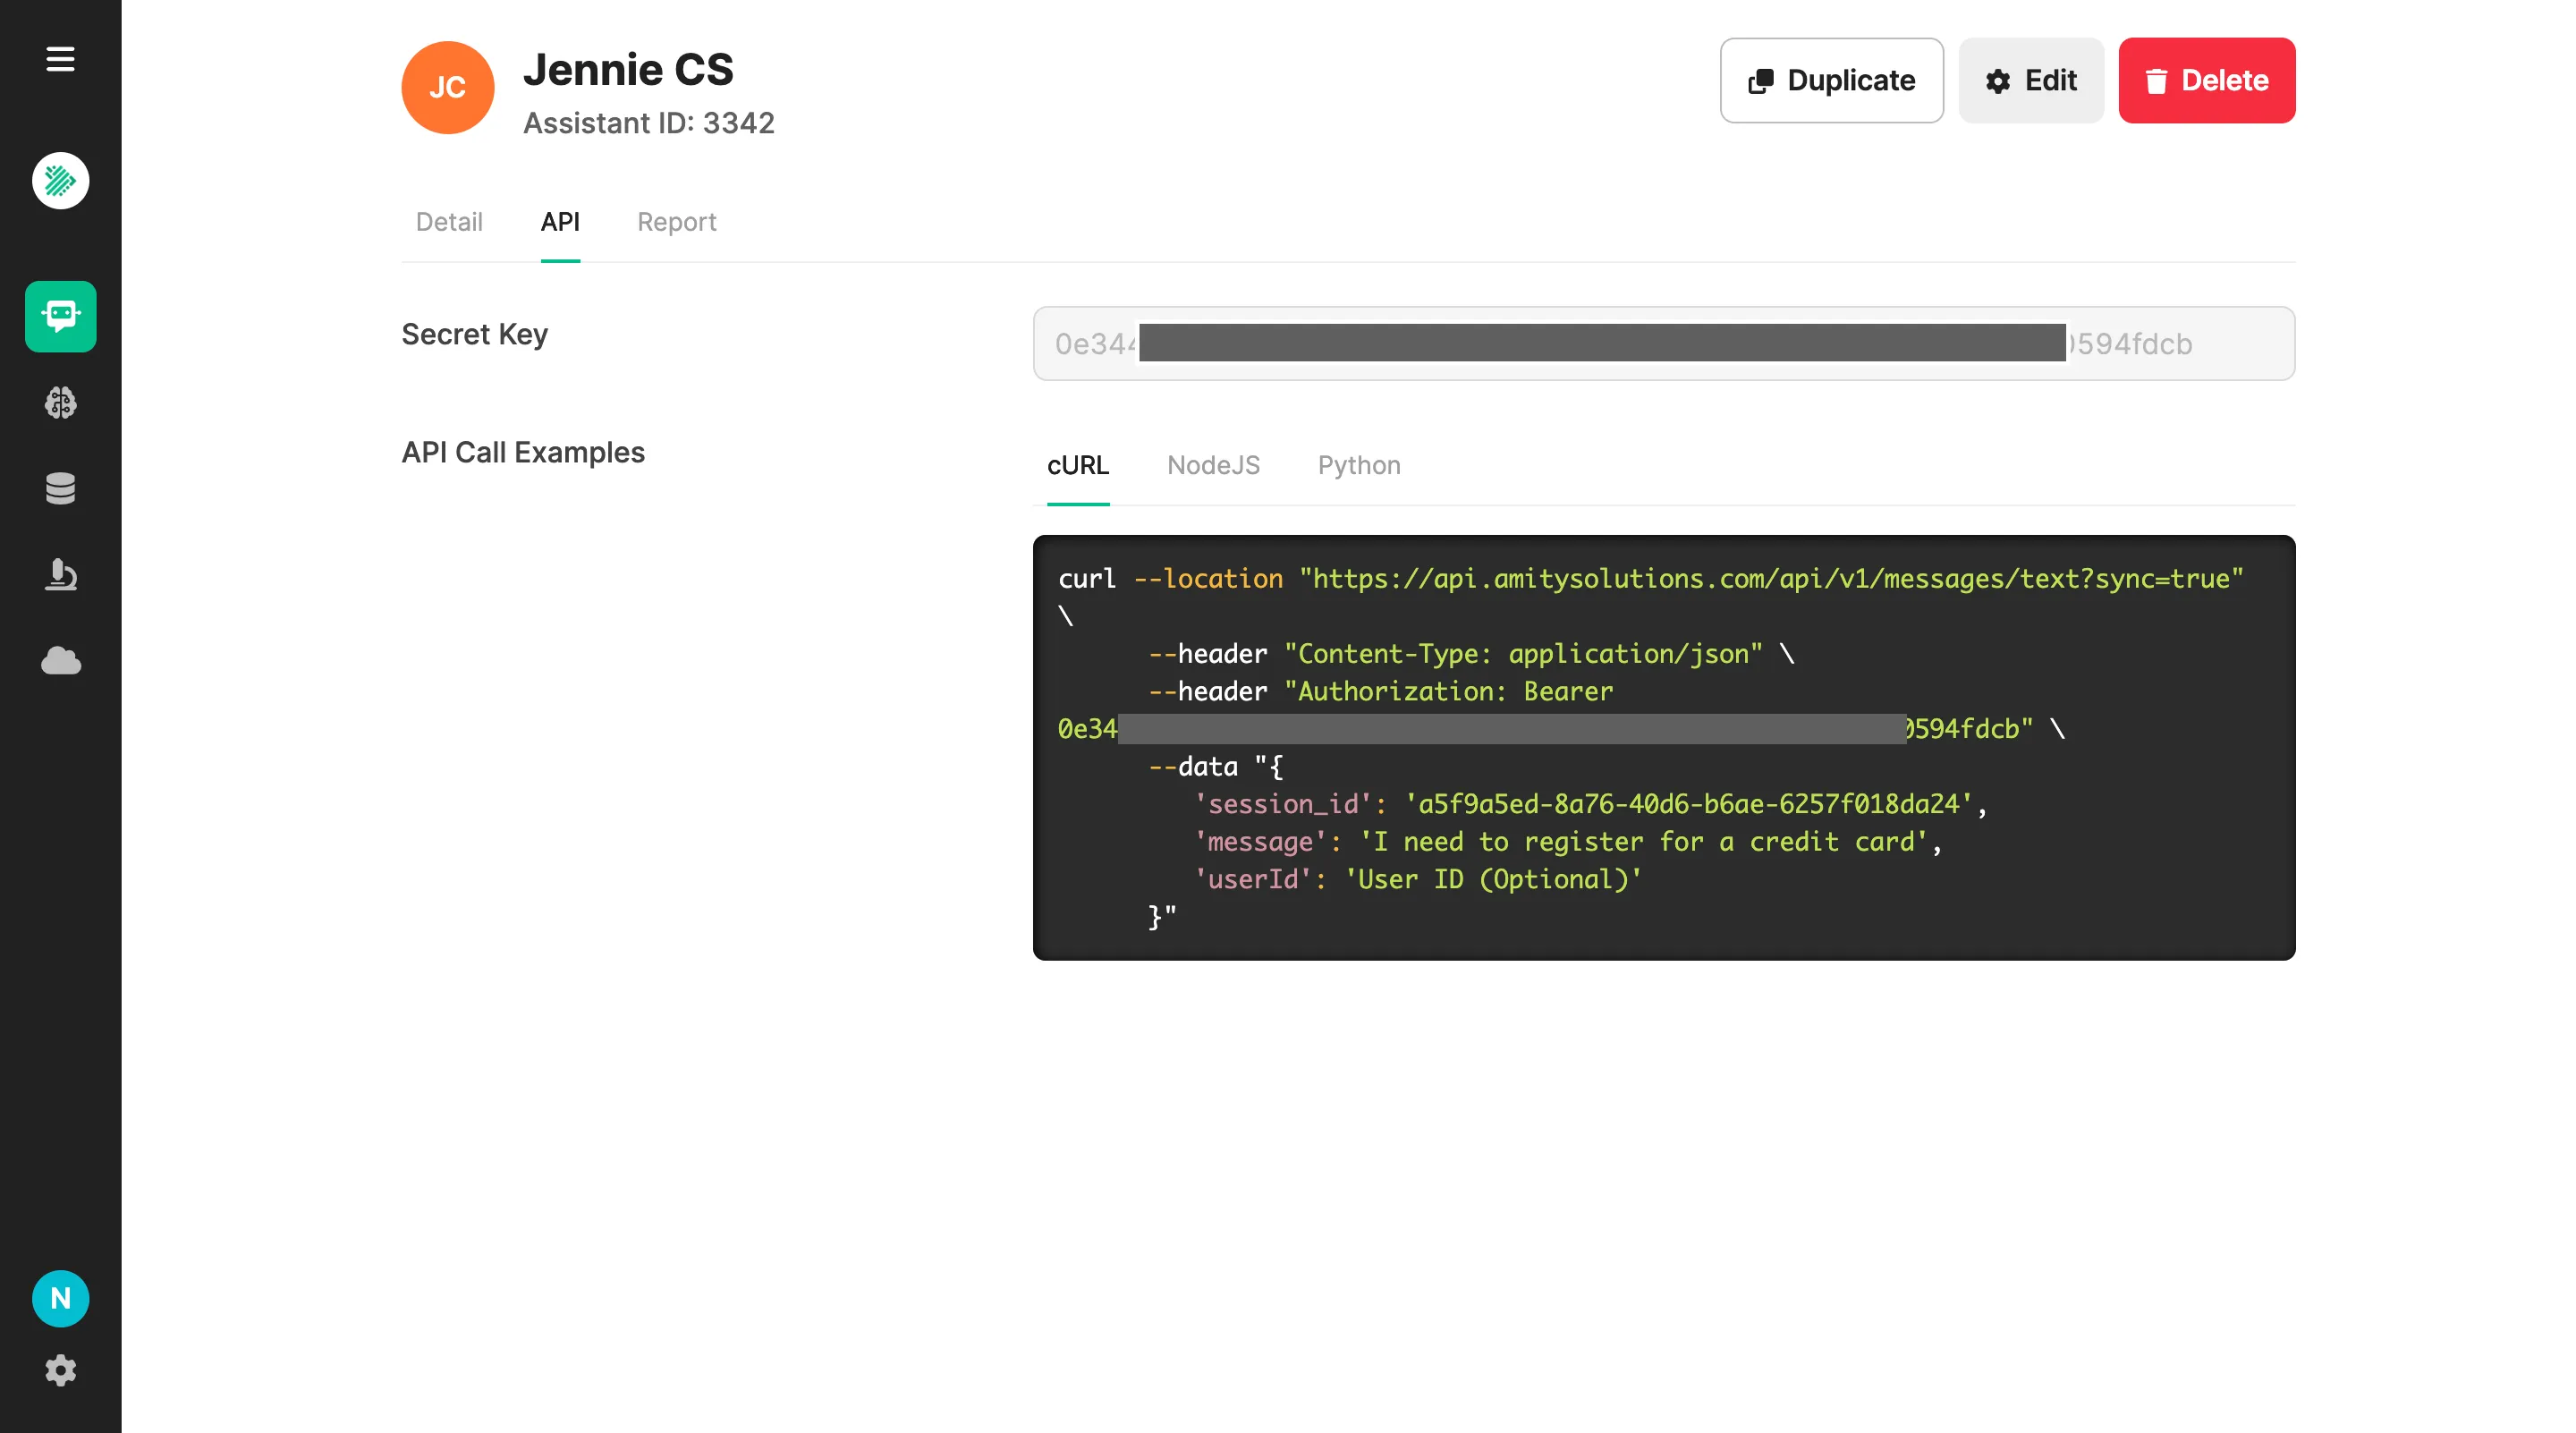Click the Duplicate button

click(x=1831, y=81)
